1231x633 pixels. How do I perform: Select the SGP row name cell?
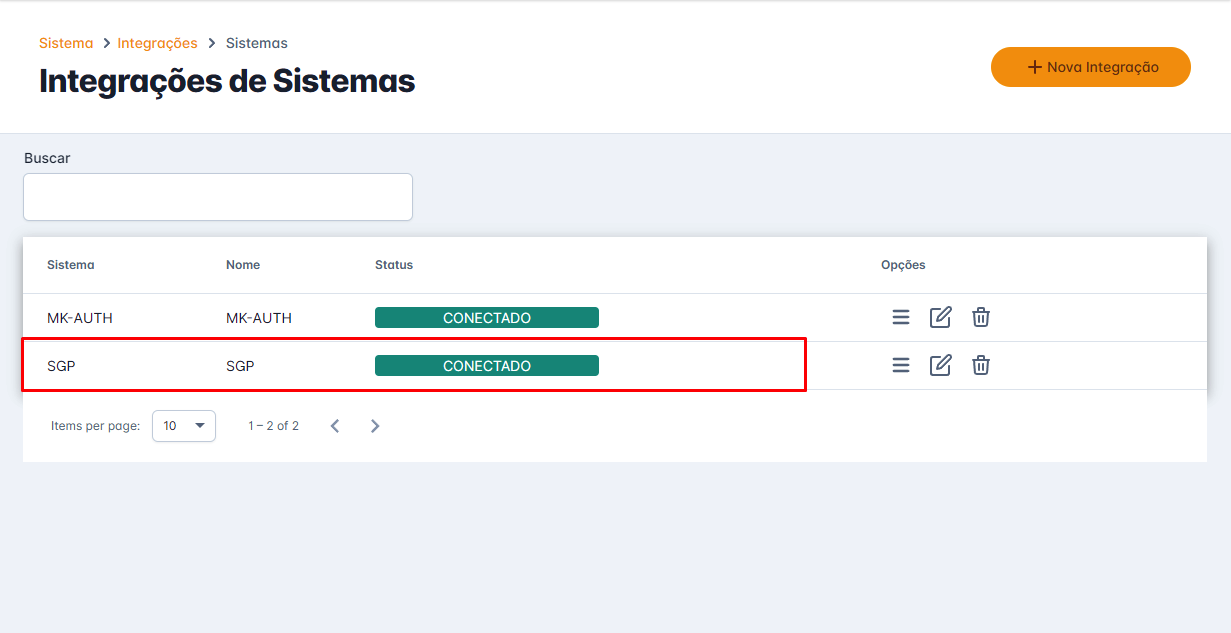coord(240,366)
